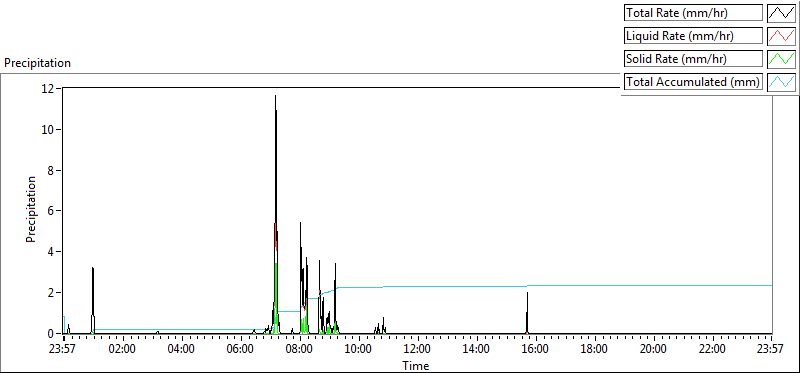Click the Time axis title below chart
The width and height of the screenshot is (800, 373).
(415, 365)
